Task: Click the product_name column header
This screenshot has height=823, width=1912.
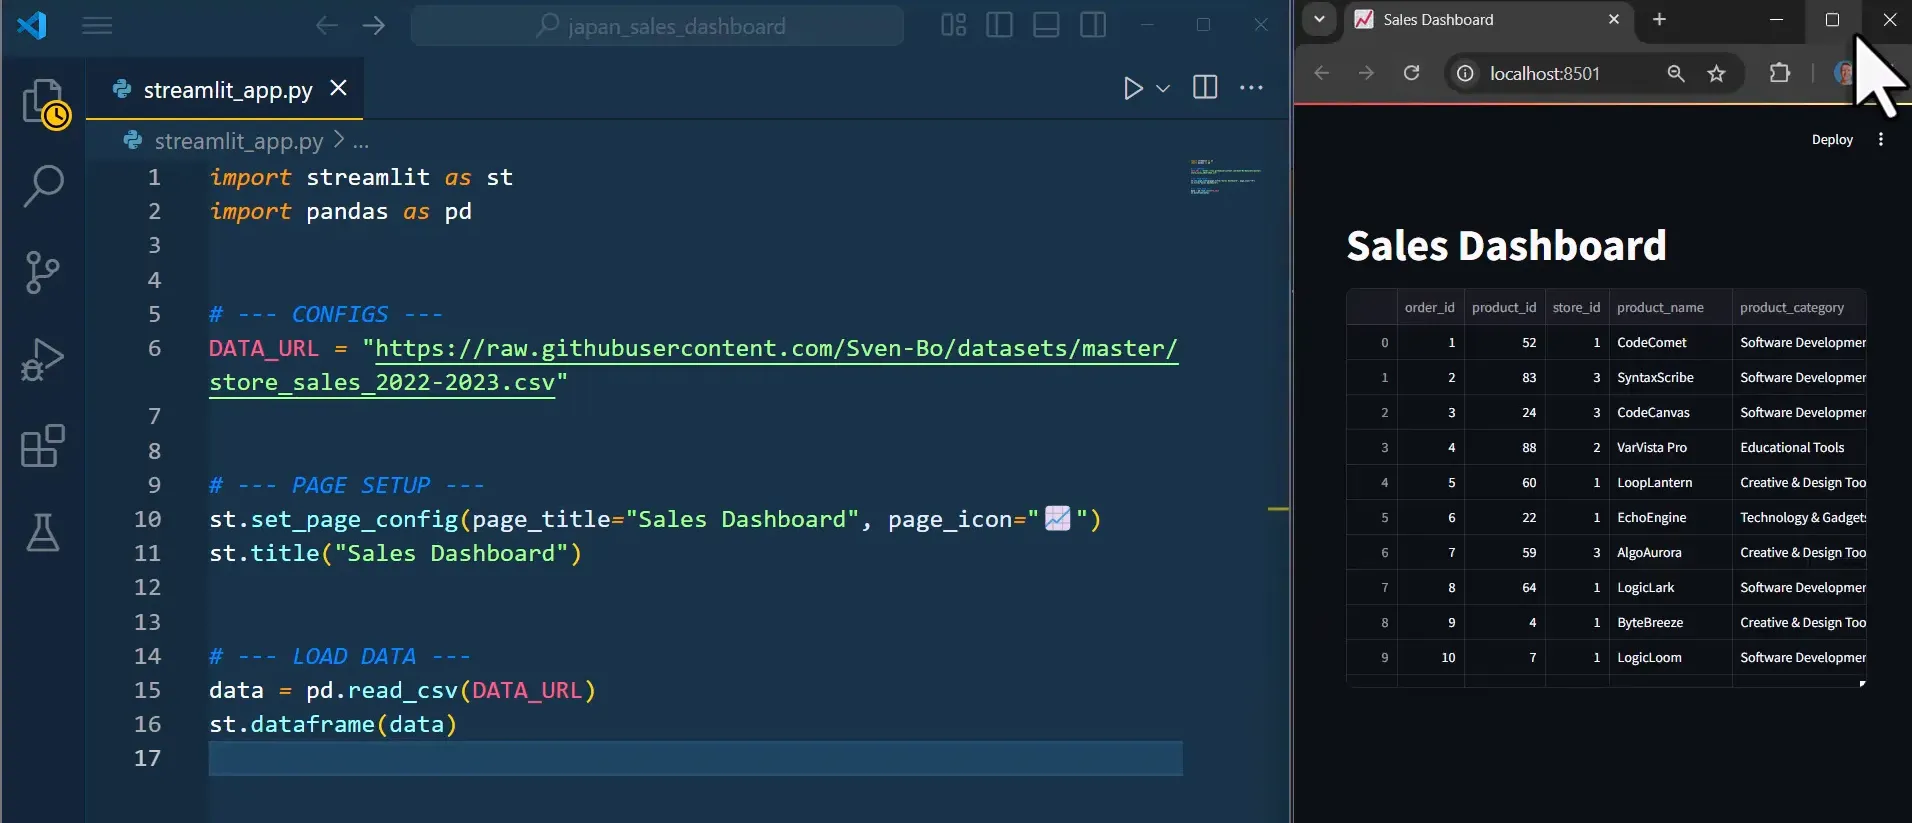Action: tap(1670, 307)
